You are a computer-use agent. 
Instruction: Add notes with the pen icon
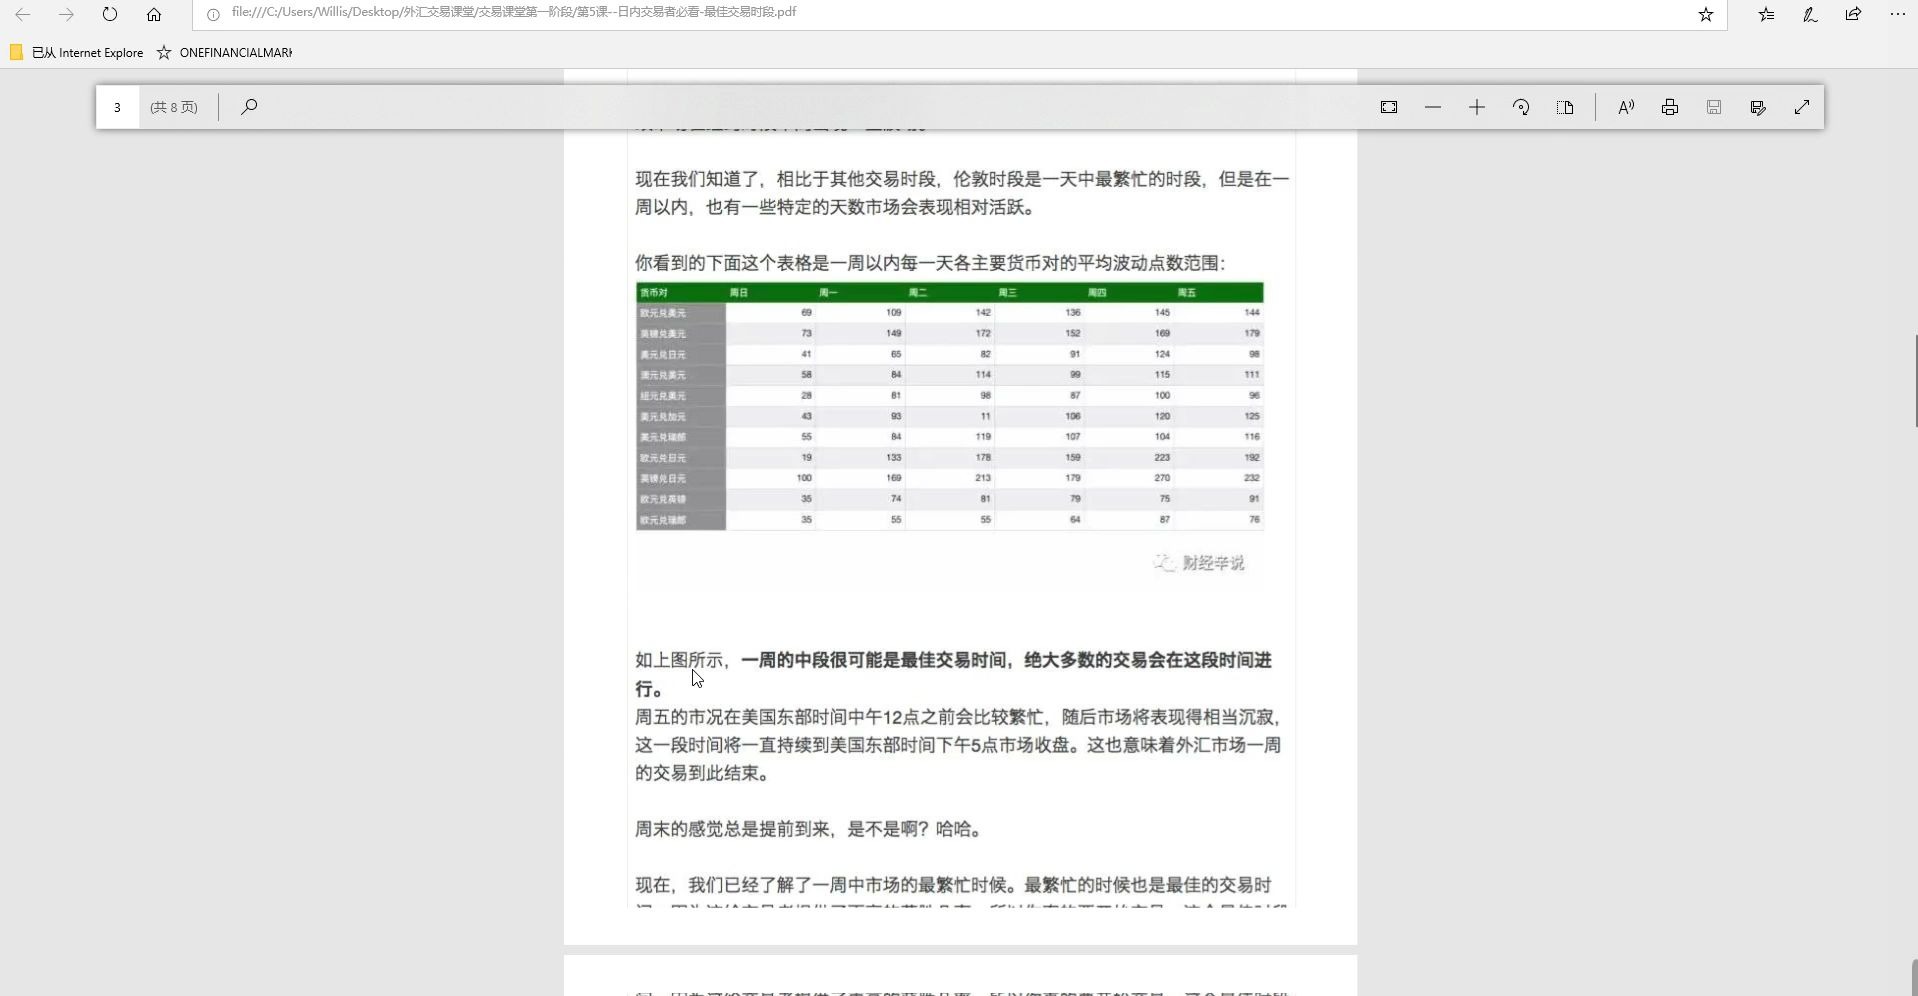pos(1810,14)
